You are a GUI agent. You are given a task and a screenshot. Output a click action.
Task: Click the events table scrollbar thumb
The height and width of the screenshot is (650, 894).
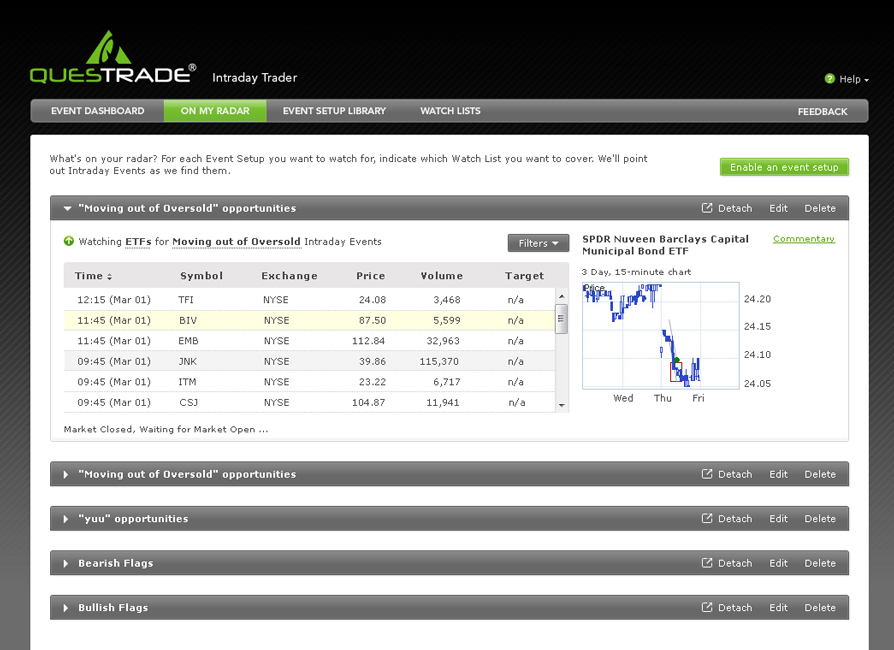coord(562,319)
